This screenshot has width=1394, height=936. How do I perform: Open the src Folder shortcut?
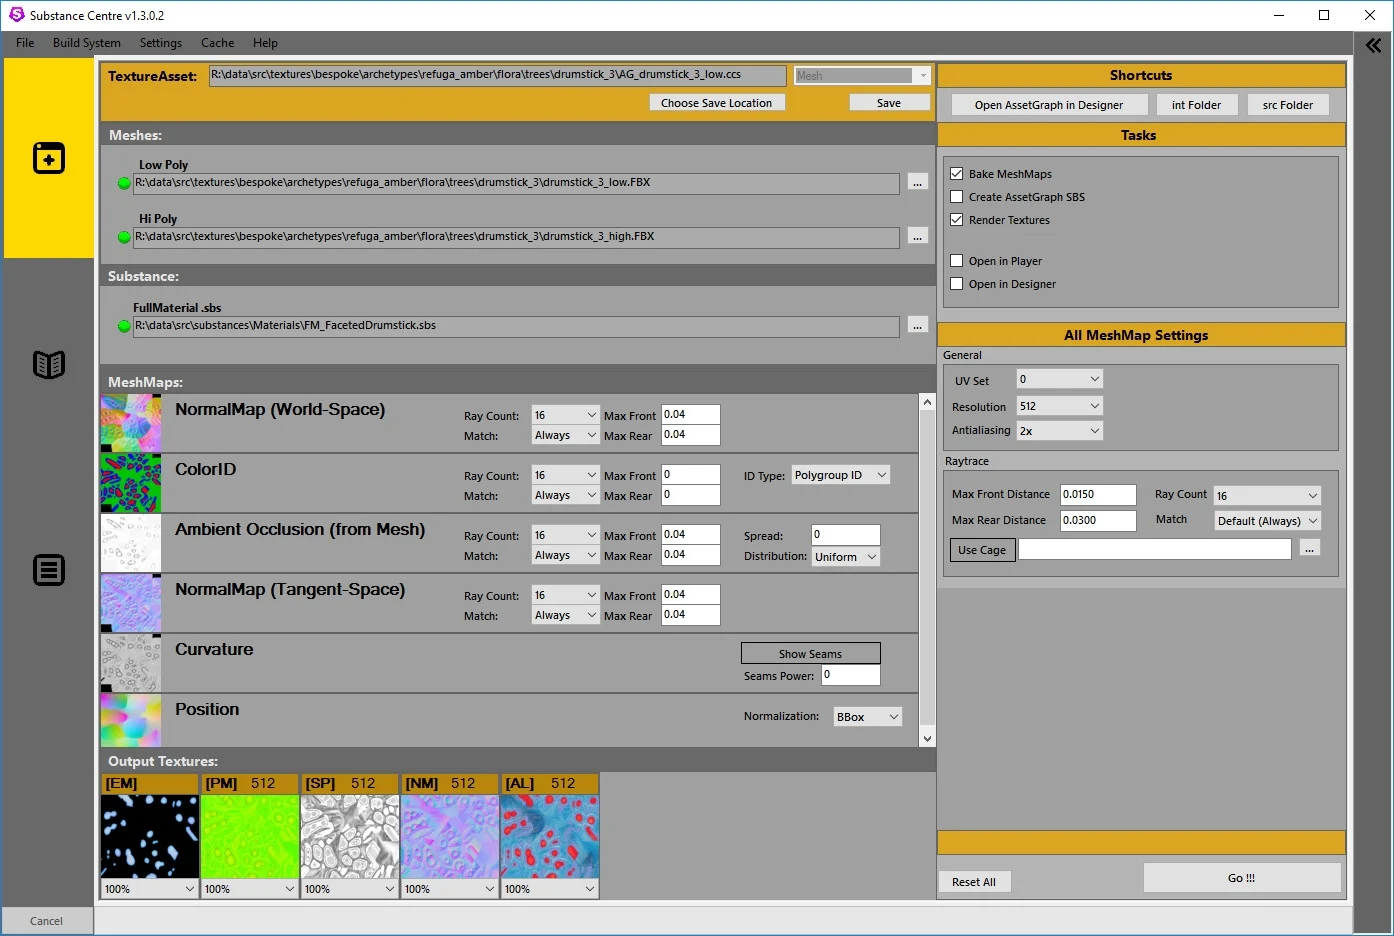[x=1288, y=105]
